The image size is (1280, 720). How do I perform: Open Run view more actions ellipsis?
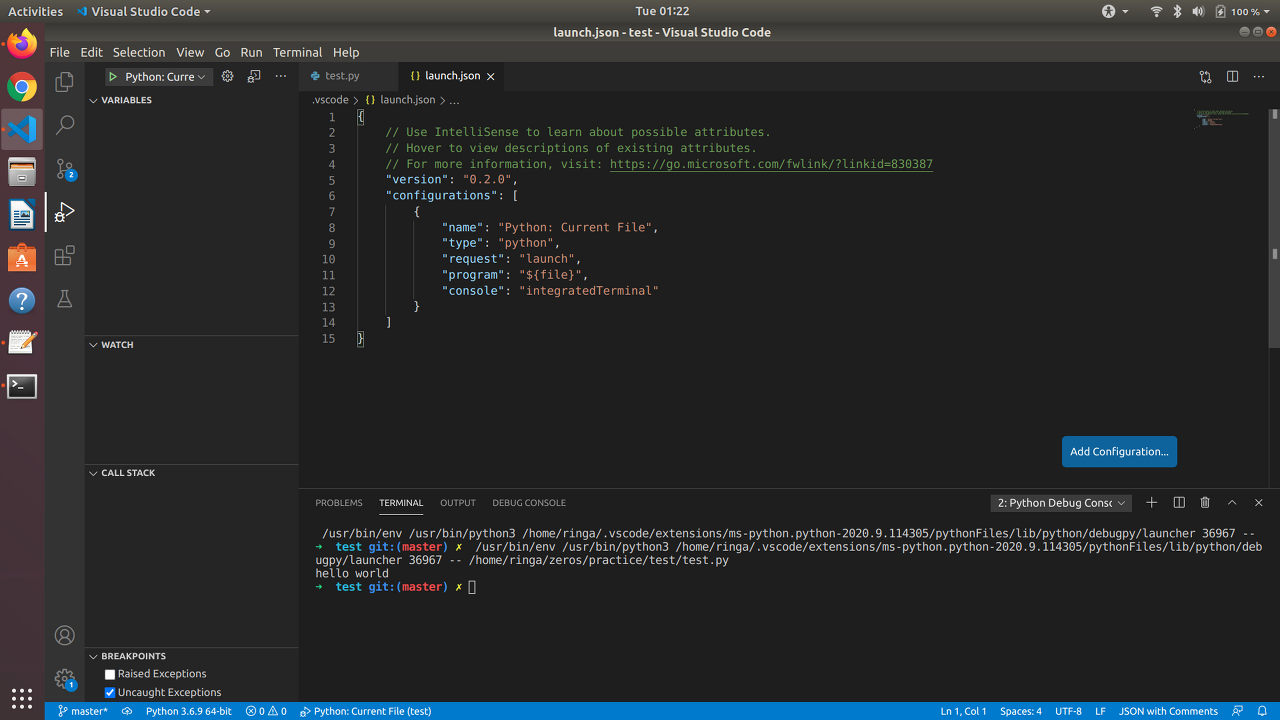(281, 76)
